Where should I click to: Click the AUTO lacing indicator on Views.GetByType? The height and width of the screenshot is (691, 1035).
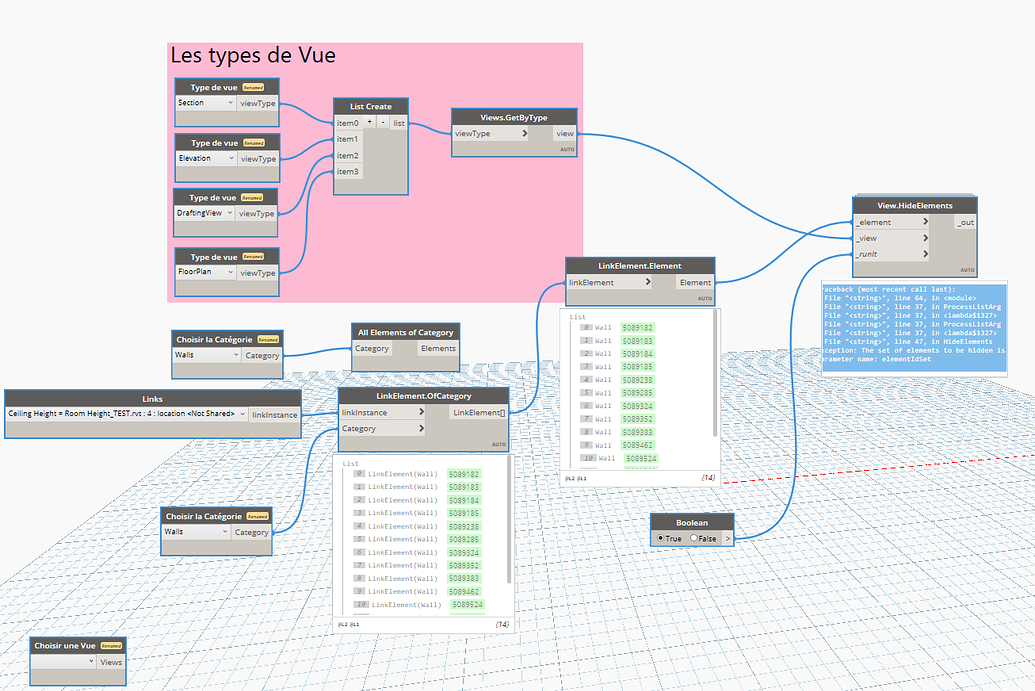pyautogui.click(x=567, y=148)
